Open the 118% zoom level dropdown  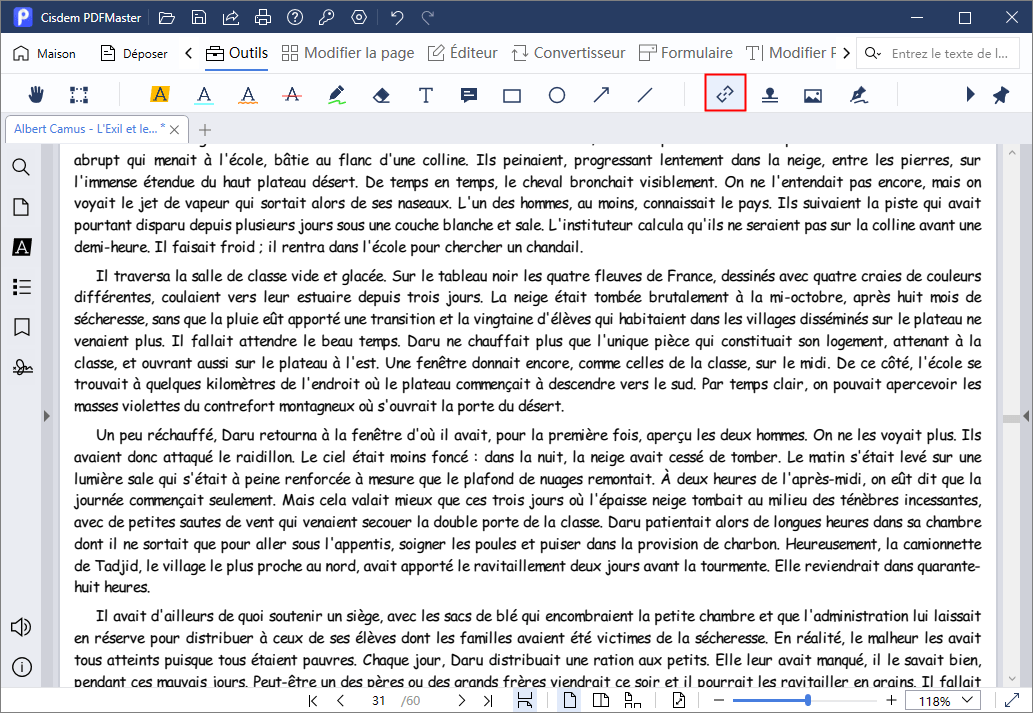coord(943,700)
